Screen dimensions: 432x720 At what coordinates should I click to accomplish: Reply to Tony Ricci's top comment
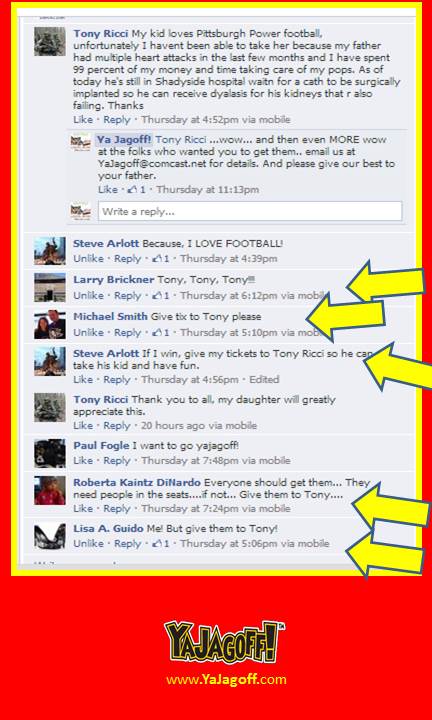click(117, 120)
